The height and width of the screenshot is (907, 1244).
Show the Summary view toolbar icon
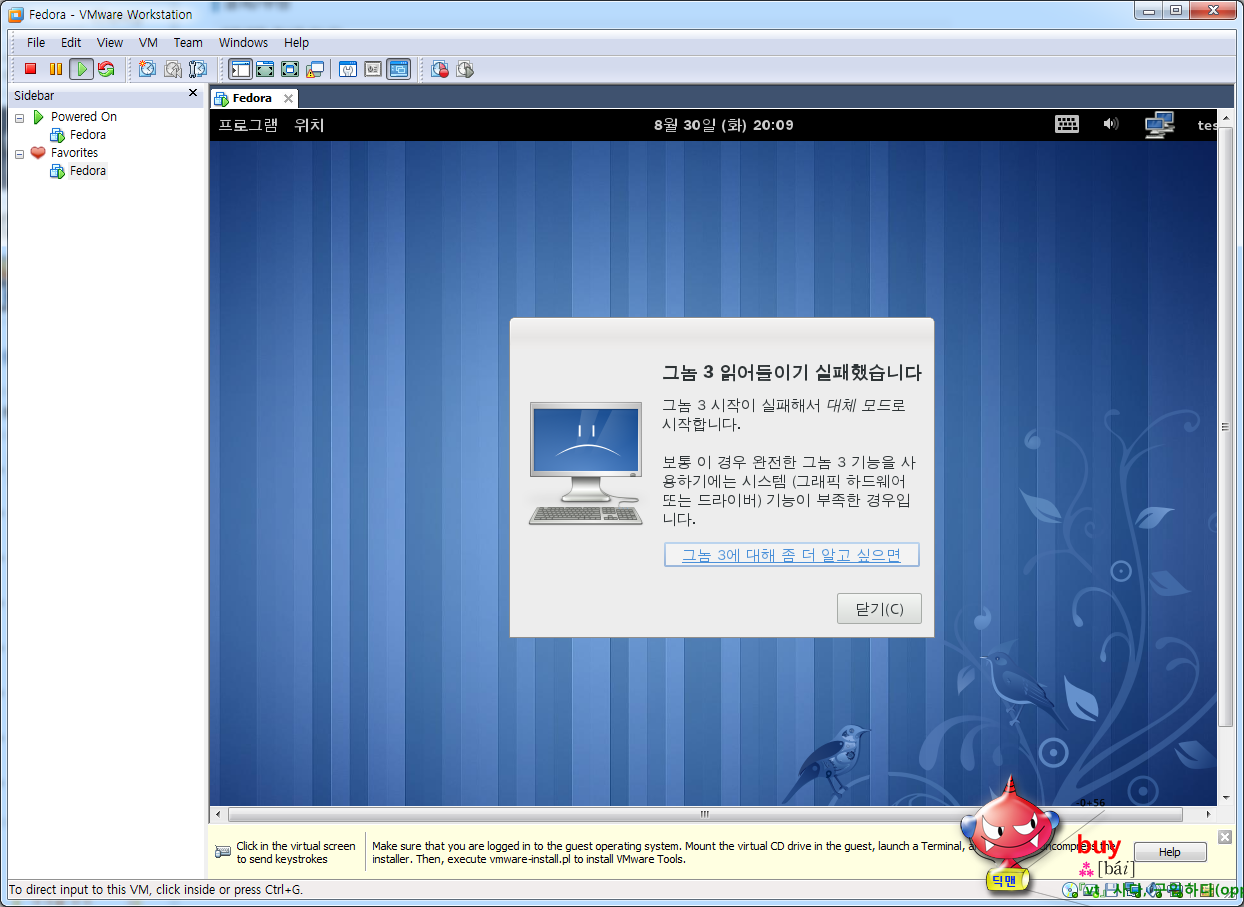tap(348, 69)
